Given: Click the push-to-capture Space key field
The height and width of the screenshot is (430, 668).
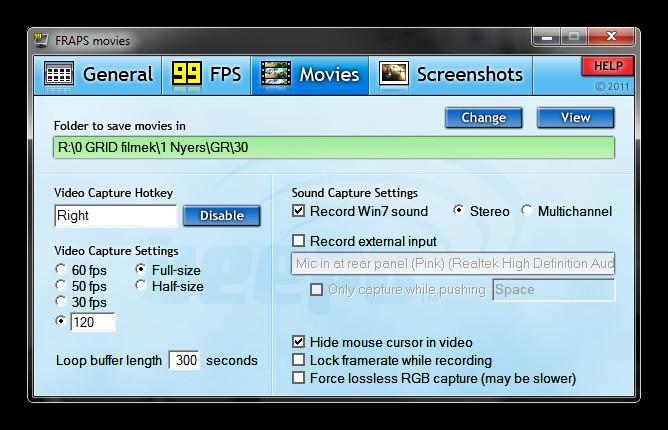Looking at the screenshot, I should point(554,290).
